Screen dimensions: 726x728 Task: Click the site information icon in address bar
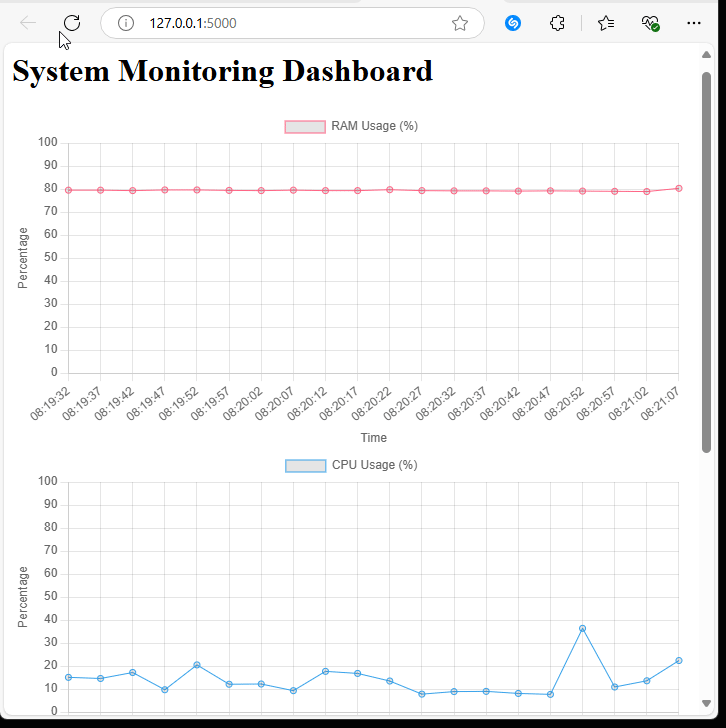click(x=126, y=23)
